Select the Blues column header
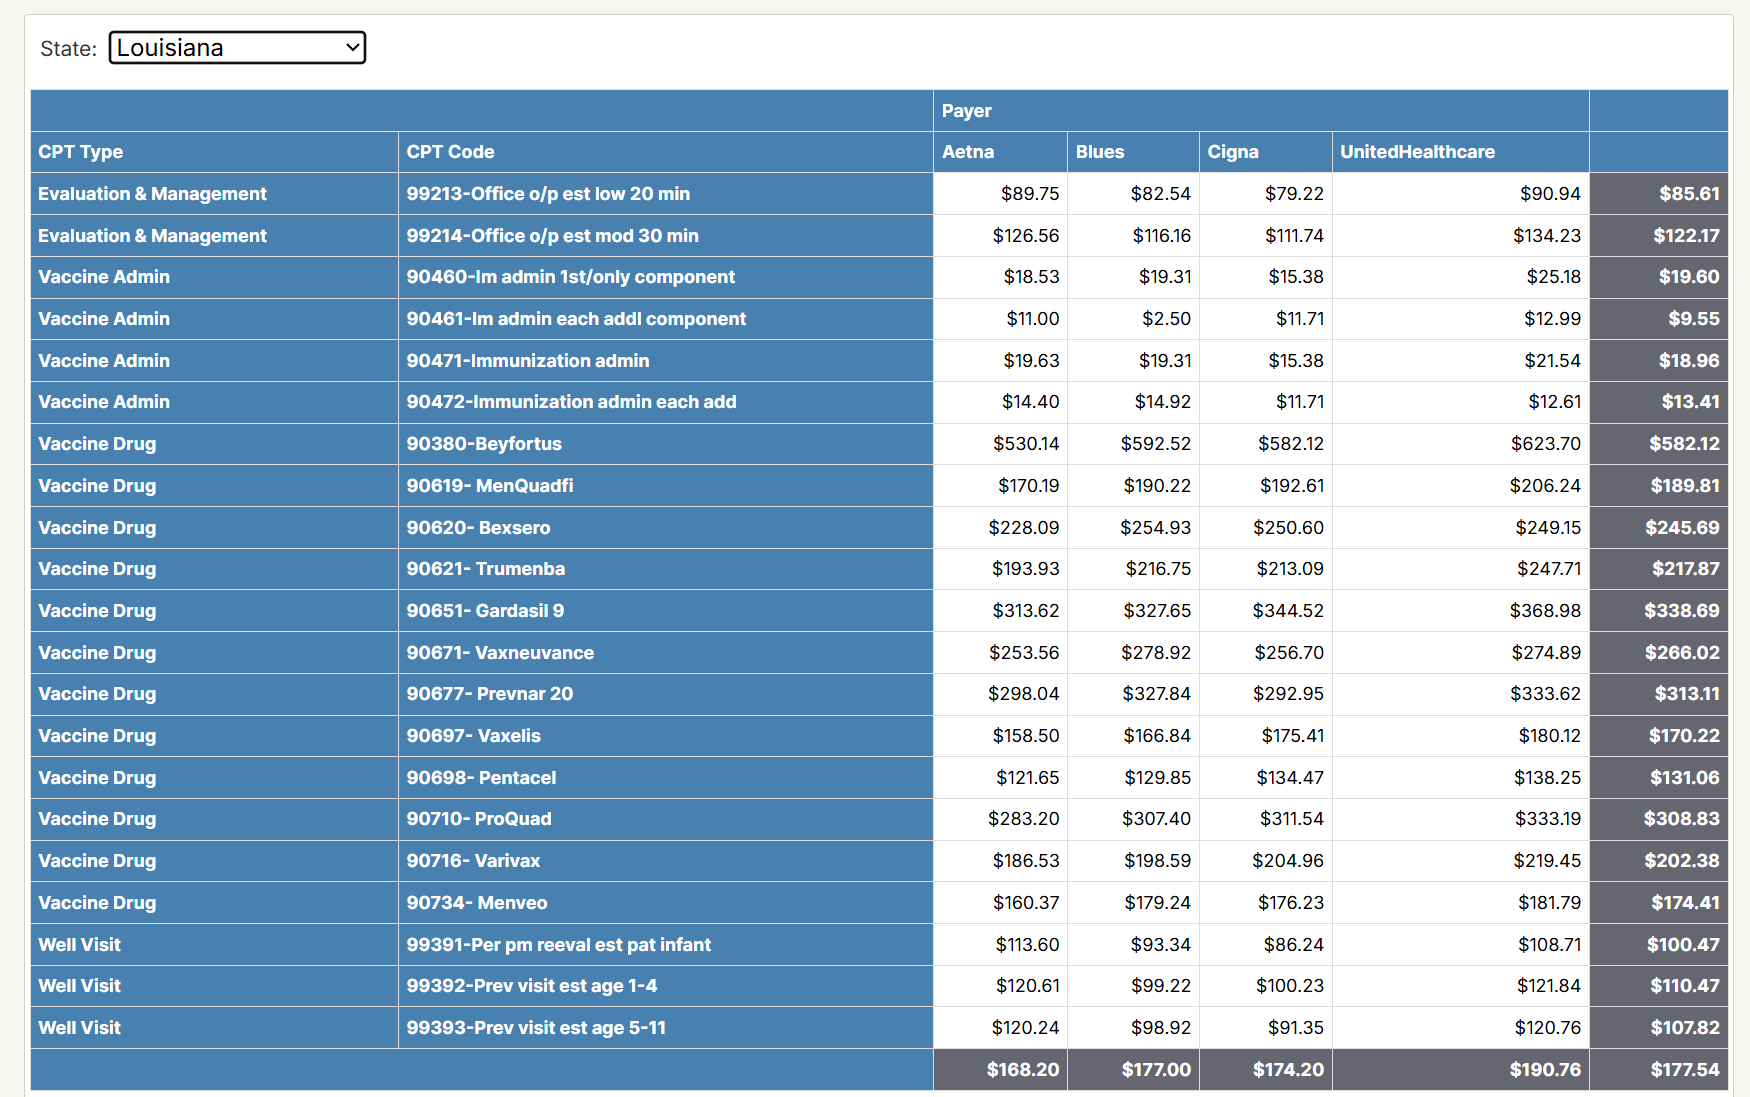Viewport: 1750px width, 1097px height. 1133,152
